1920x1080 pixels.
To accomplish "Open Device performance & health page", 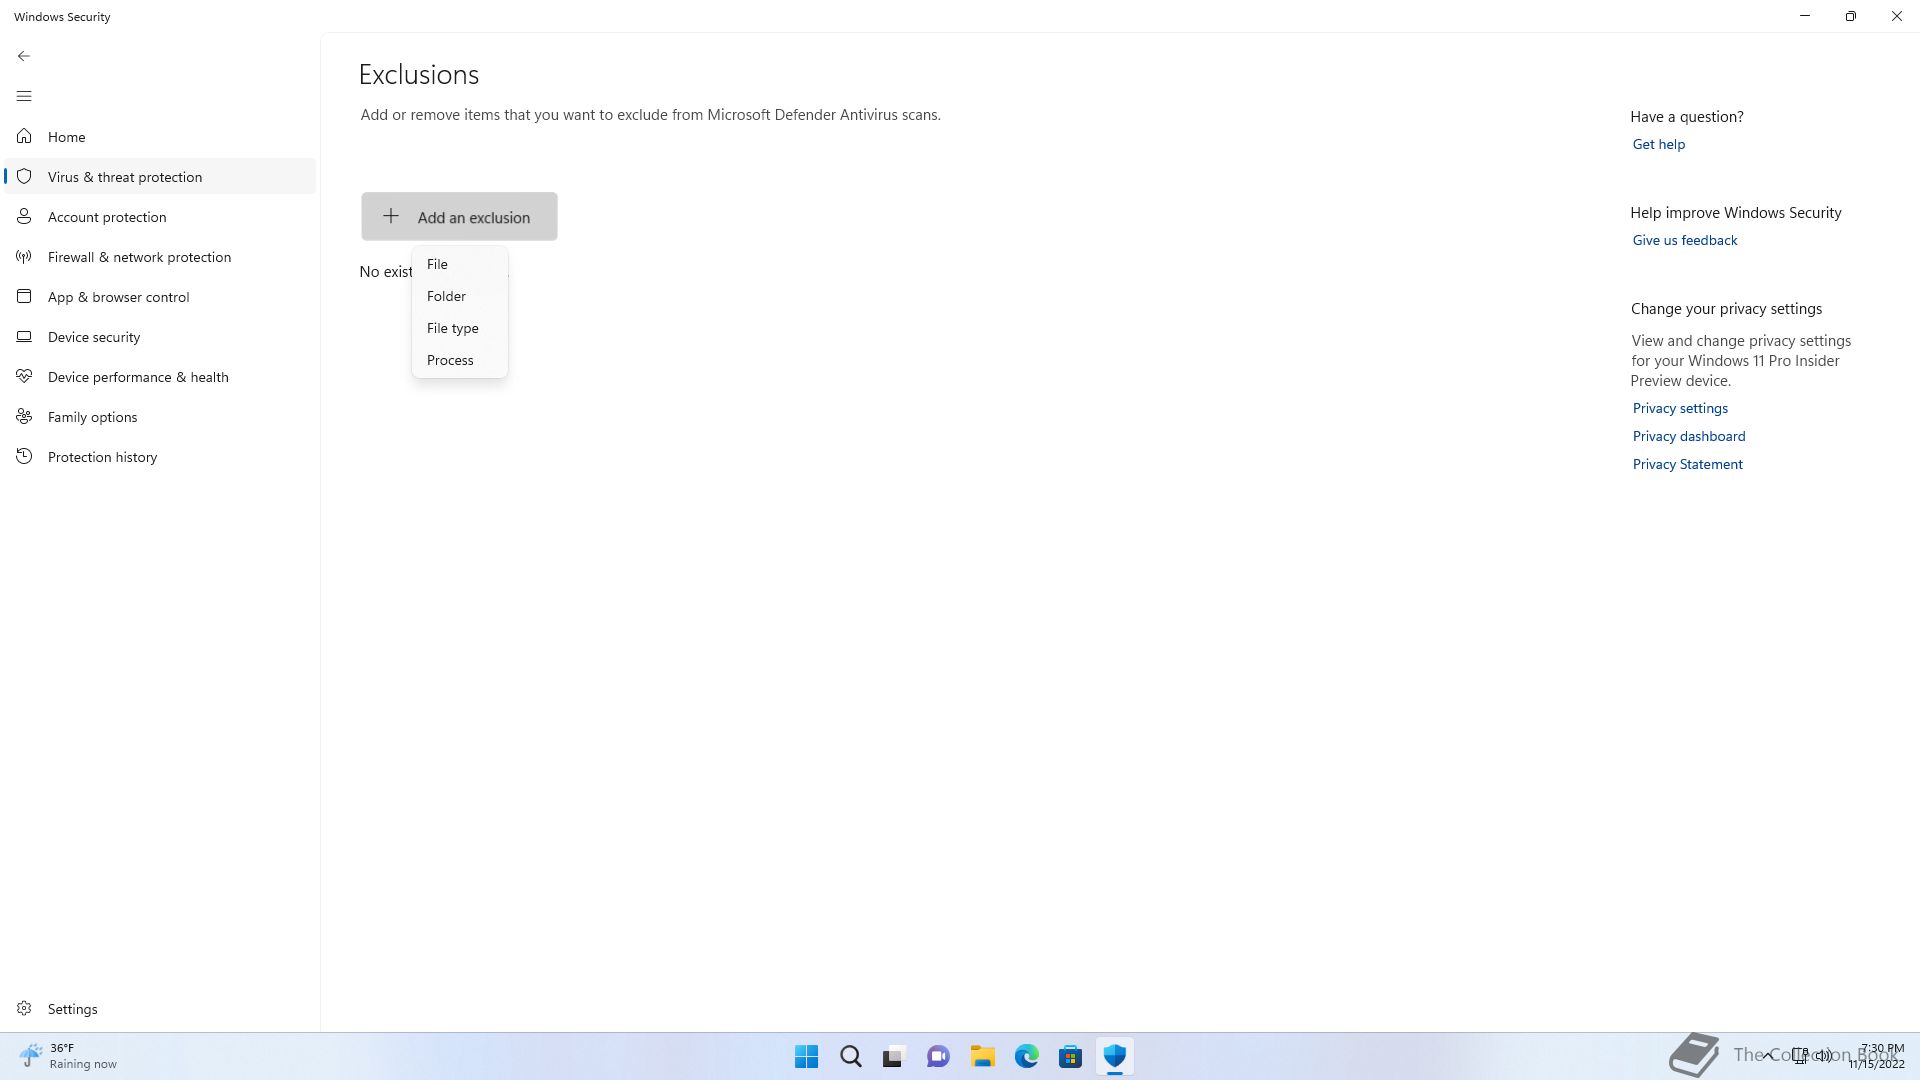I will pyautogui.click(x=160, y=376).
